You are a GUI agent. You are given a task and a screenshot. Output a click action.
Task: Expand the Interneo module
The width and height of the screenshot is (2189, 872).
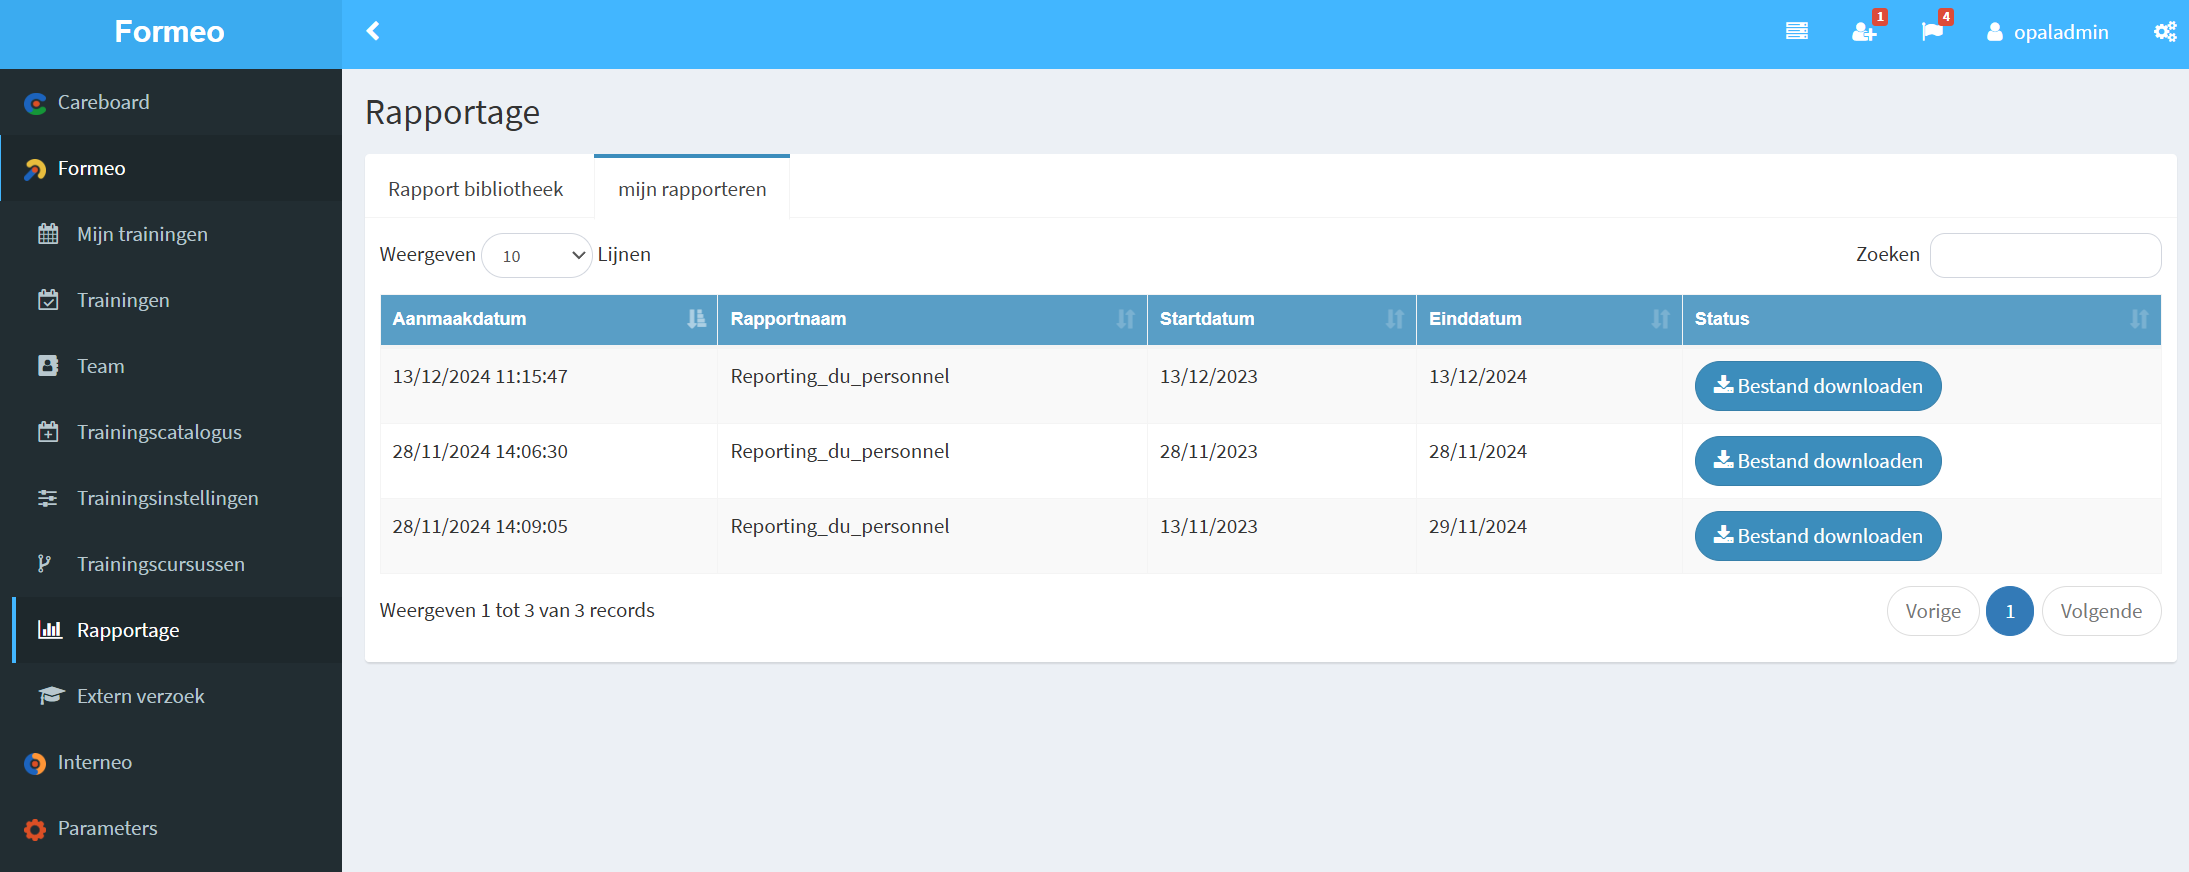(x=171, y=762)
